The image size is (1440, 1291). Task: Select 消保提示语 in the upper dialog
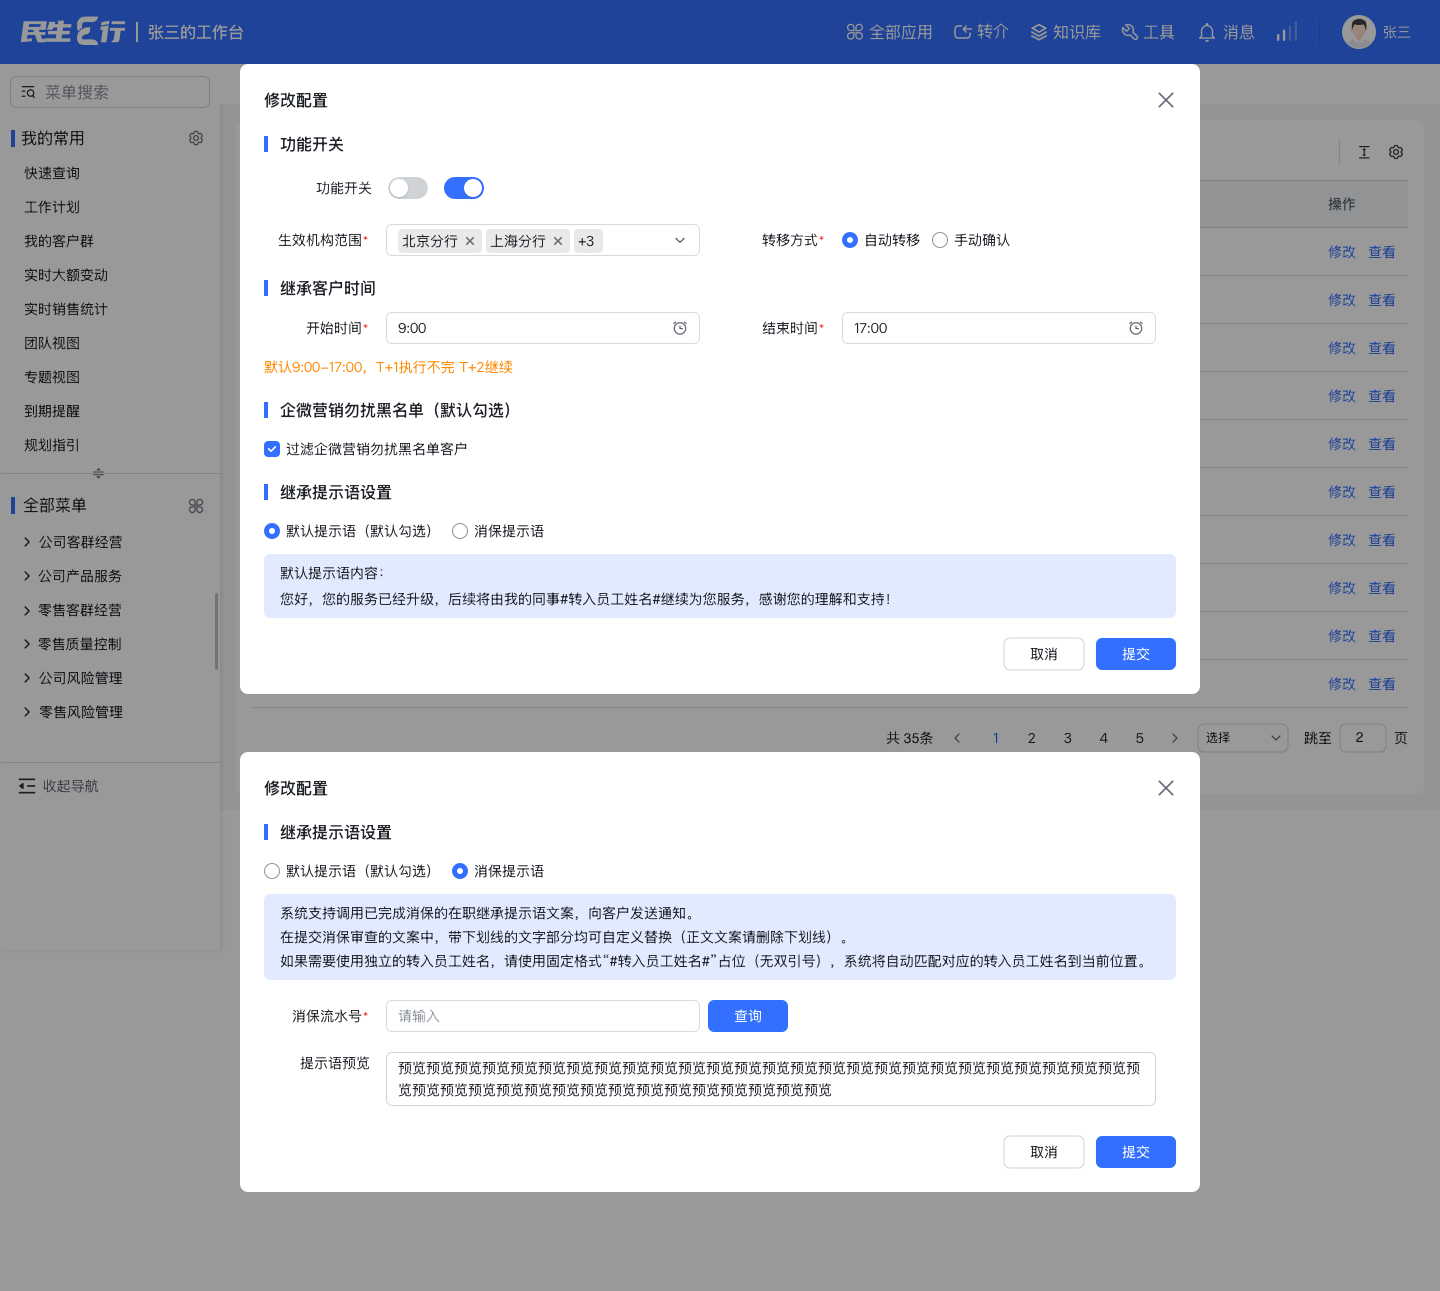(x=460, y=531)
